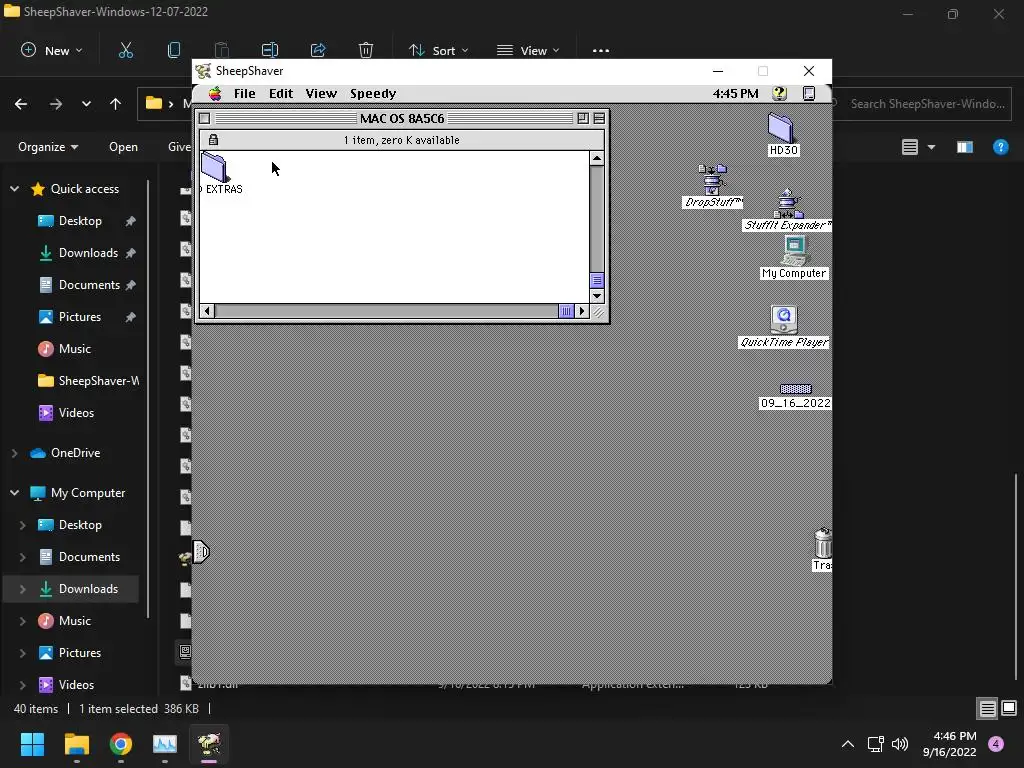Click the Mac OS Help menu icon
The image size is (1024, 768).
pyautogui.click(x=779, y=93)
